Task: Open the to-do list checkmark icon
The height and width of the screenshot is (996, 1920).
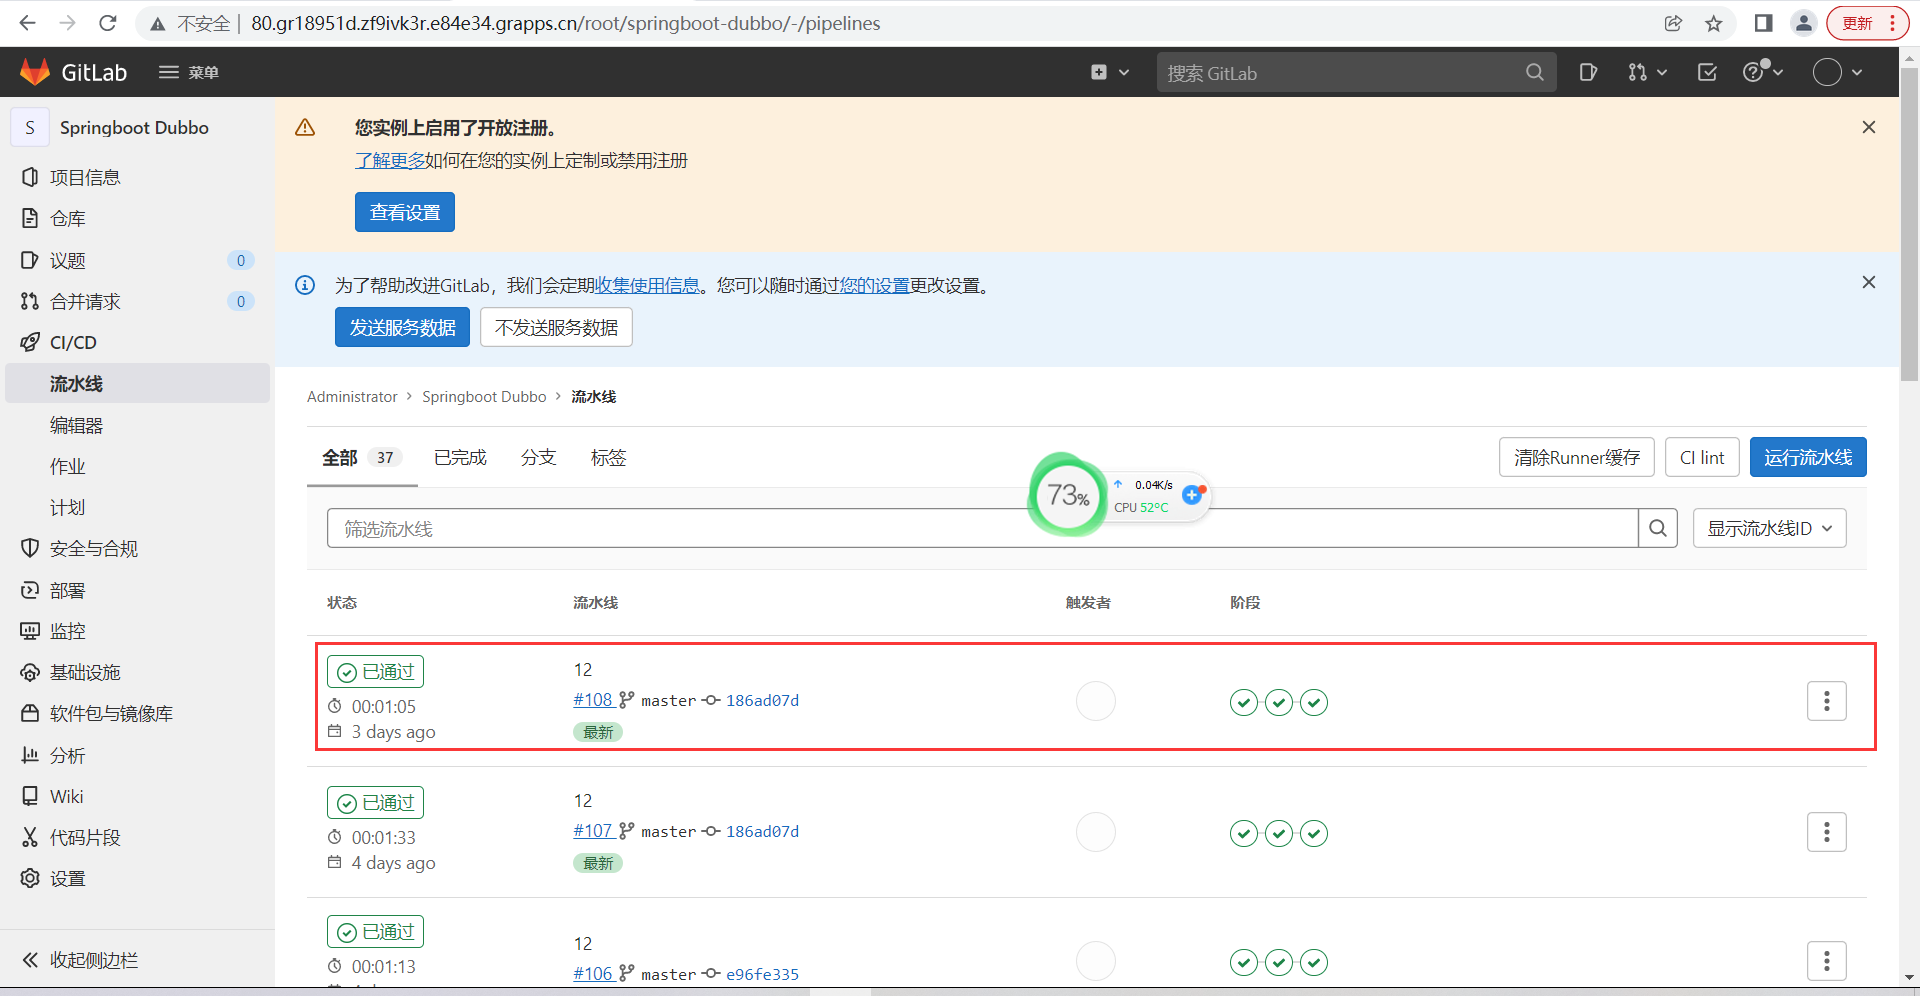Action: coord(1707,72)
